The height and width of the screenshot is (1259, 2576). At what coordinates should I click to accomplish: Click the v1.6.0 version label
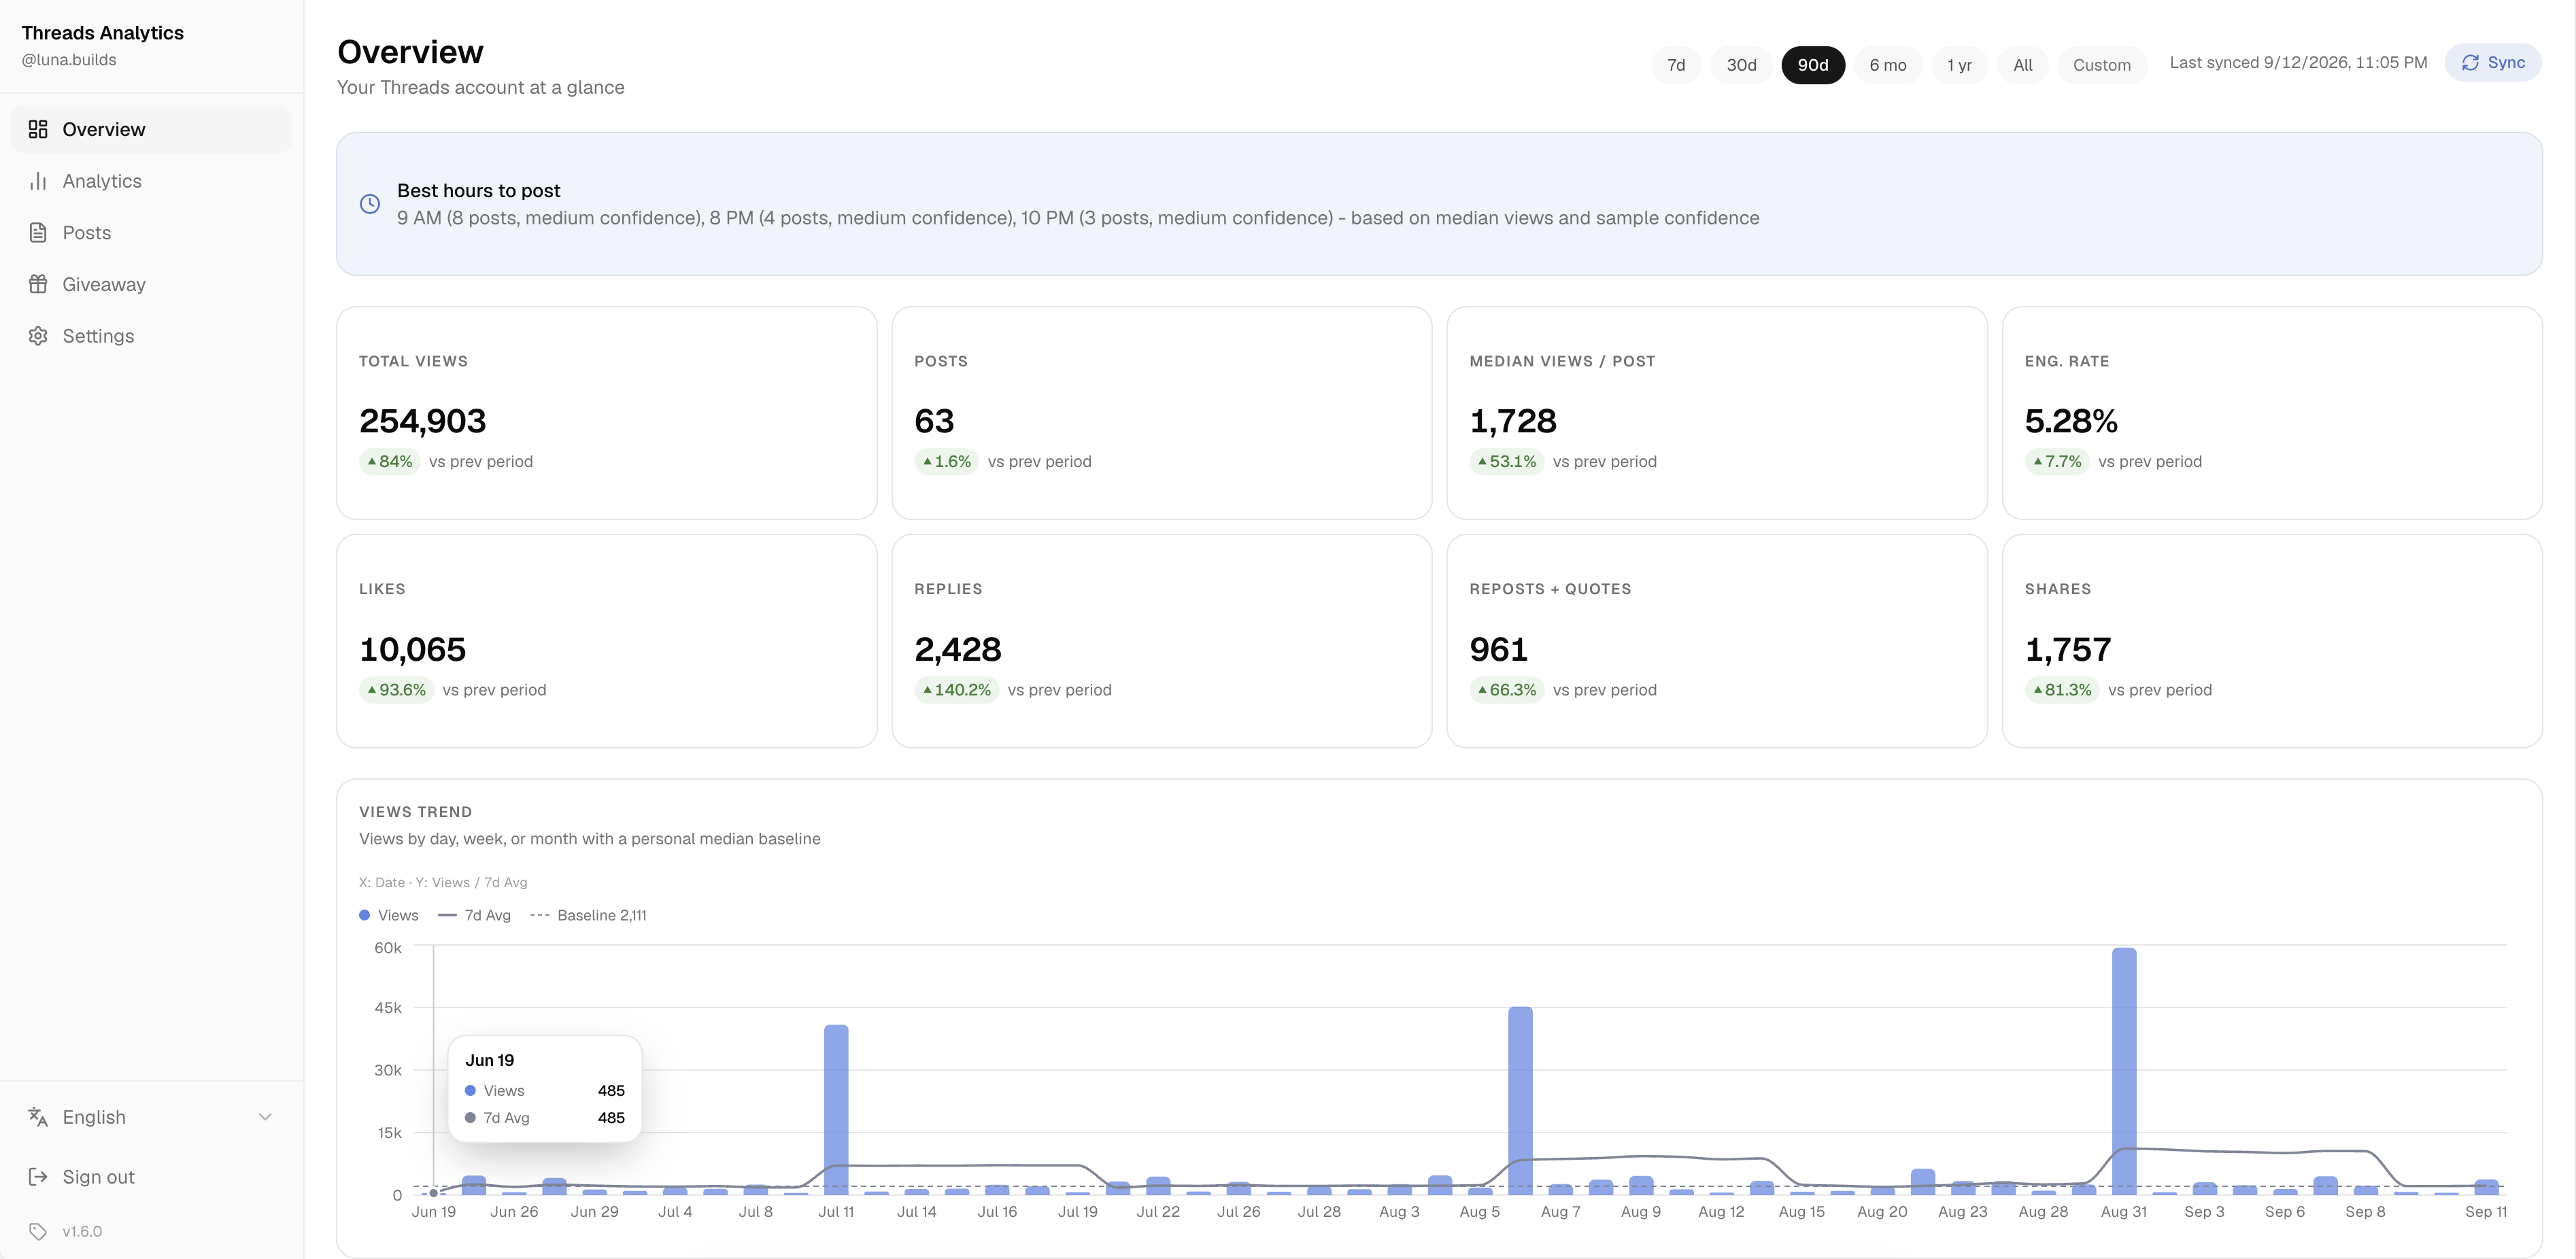click(x=82, y=1231)
